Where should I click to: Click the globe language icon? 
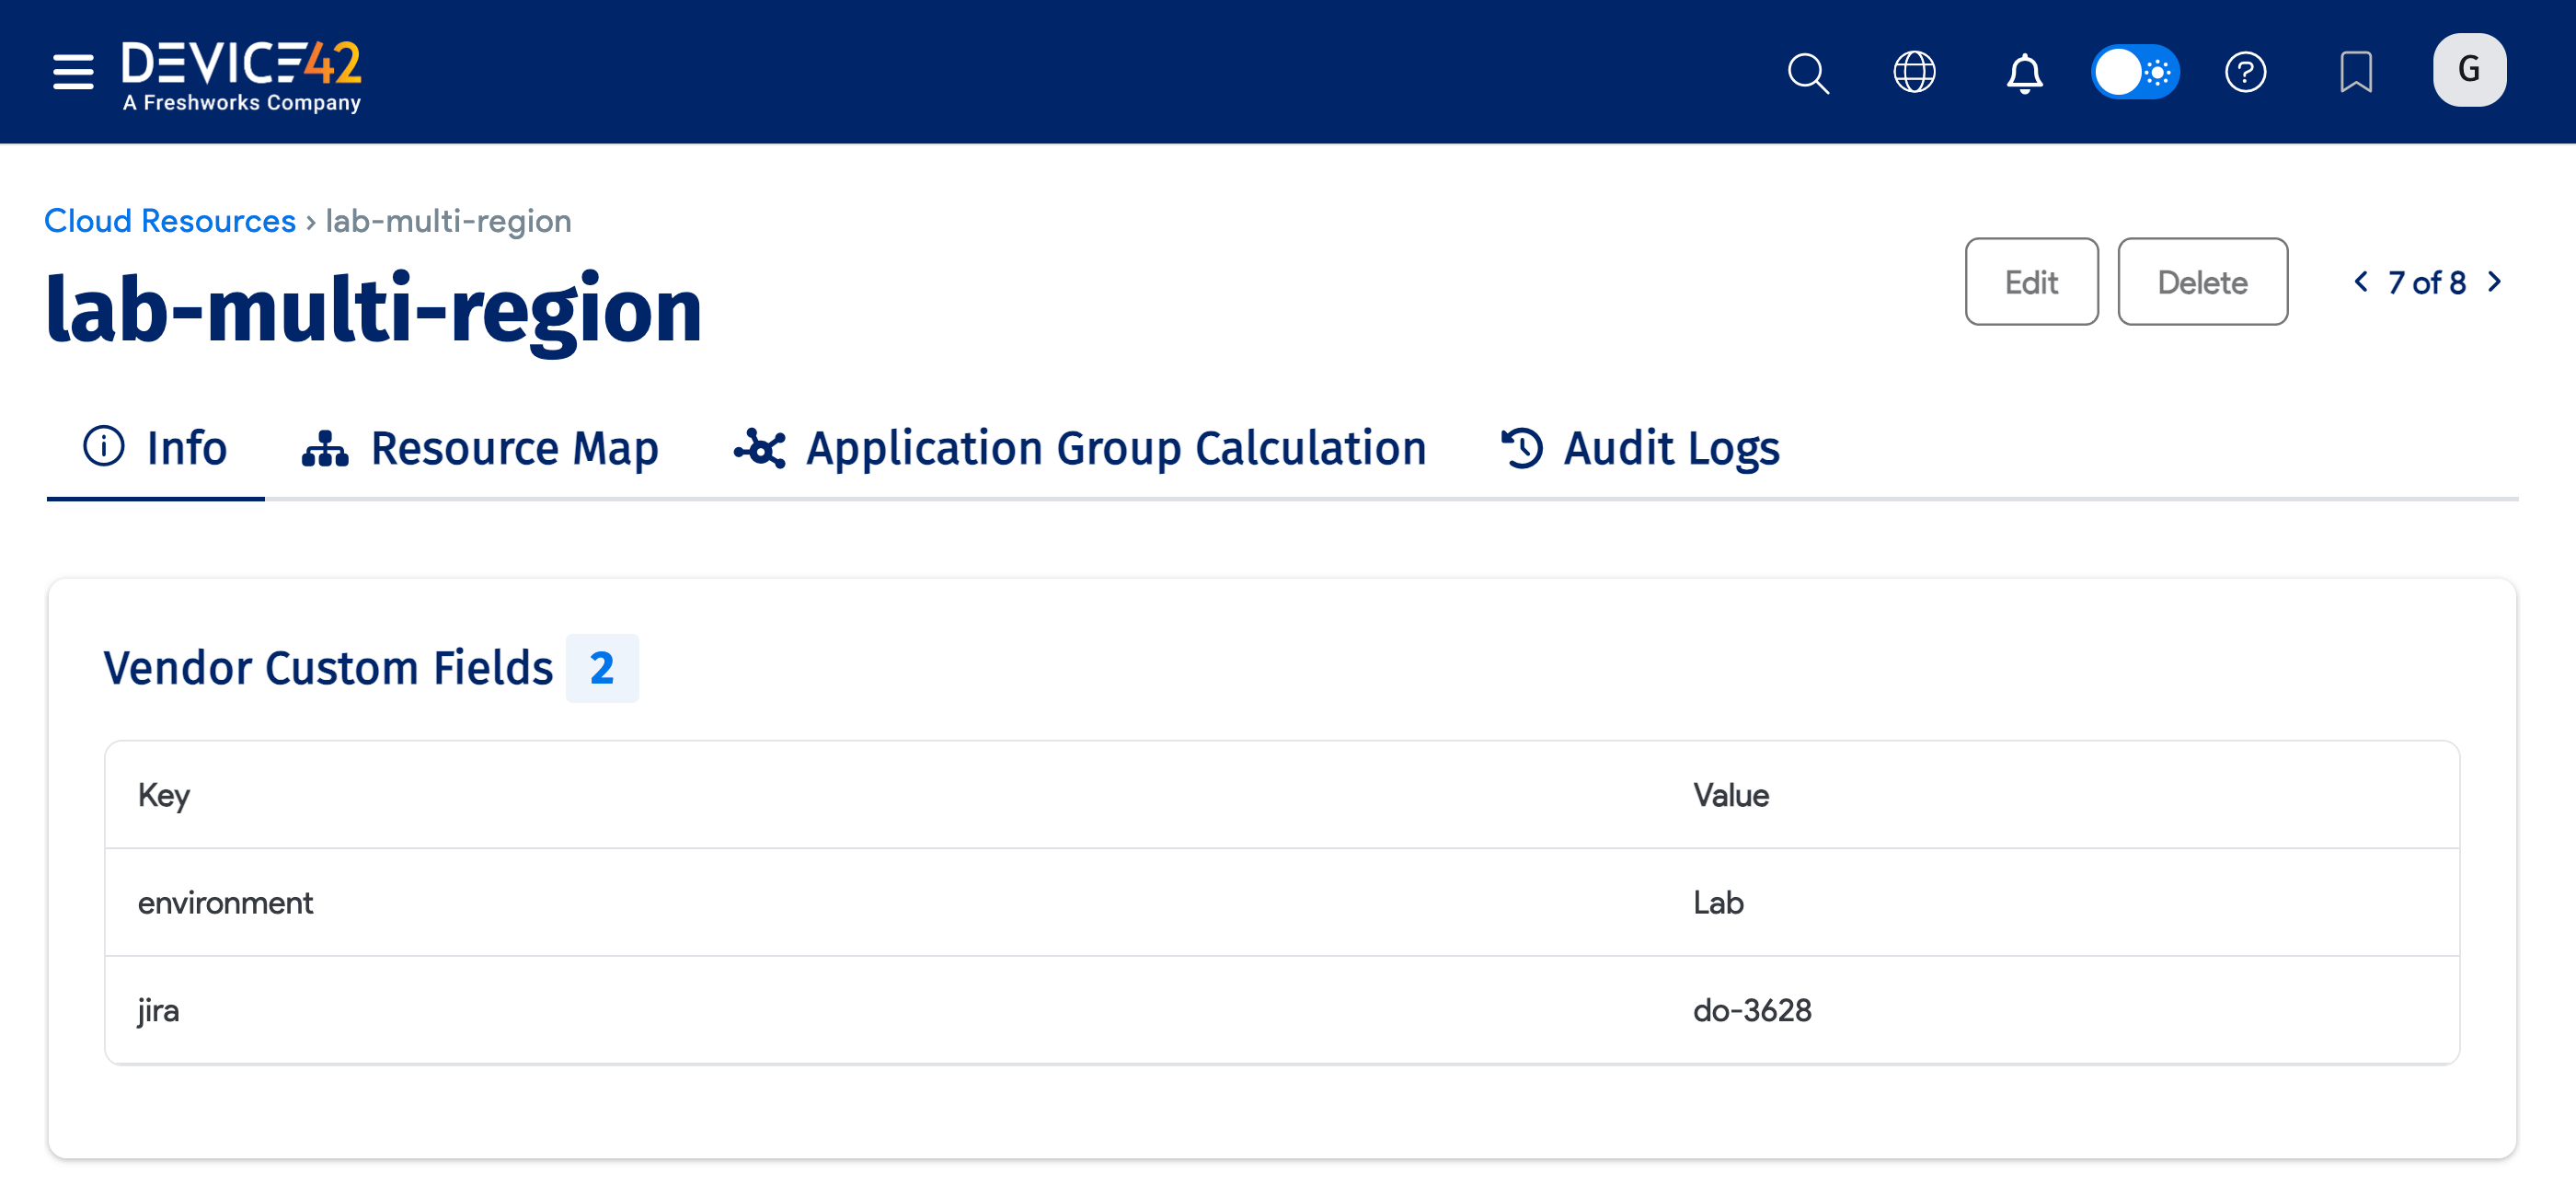click(1914, 72)
